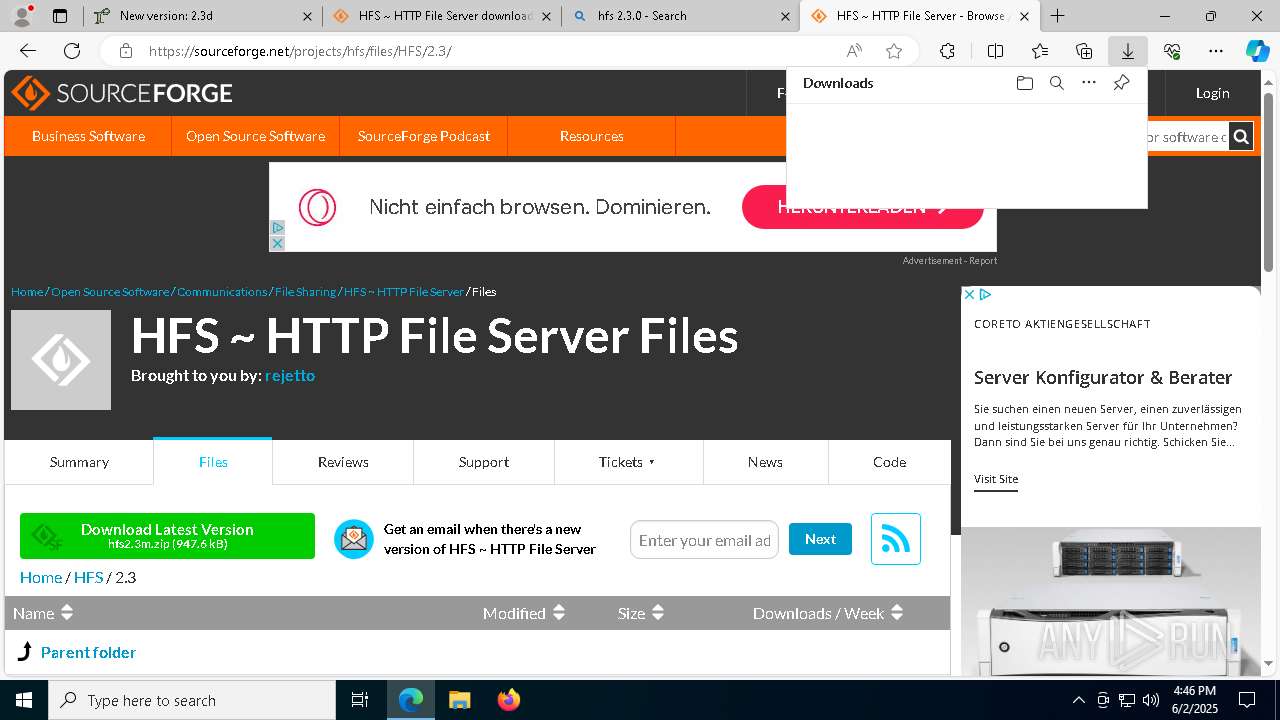Open more options in Downloads panel
This screenshot has width=1280, height=720.
[x=1089, y=83]
